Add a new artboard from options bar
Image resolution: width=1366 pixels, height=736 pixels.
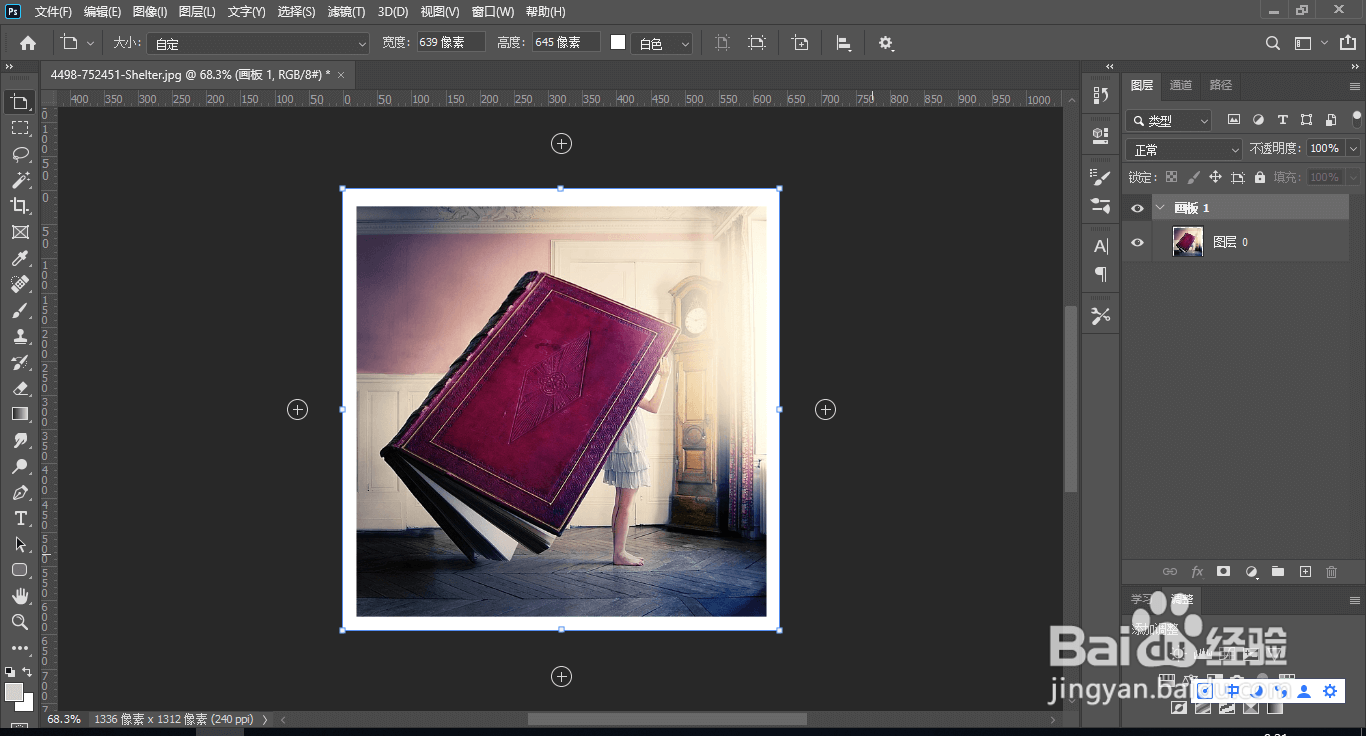[800, 43]
